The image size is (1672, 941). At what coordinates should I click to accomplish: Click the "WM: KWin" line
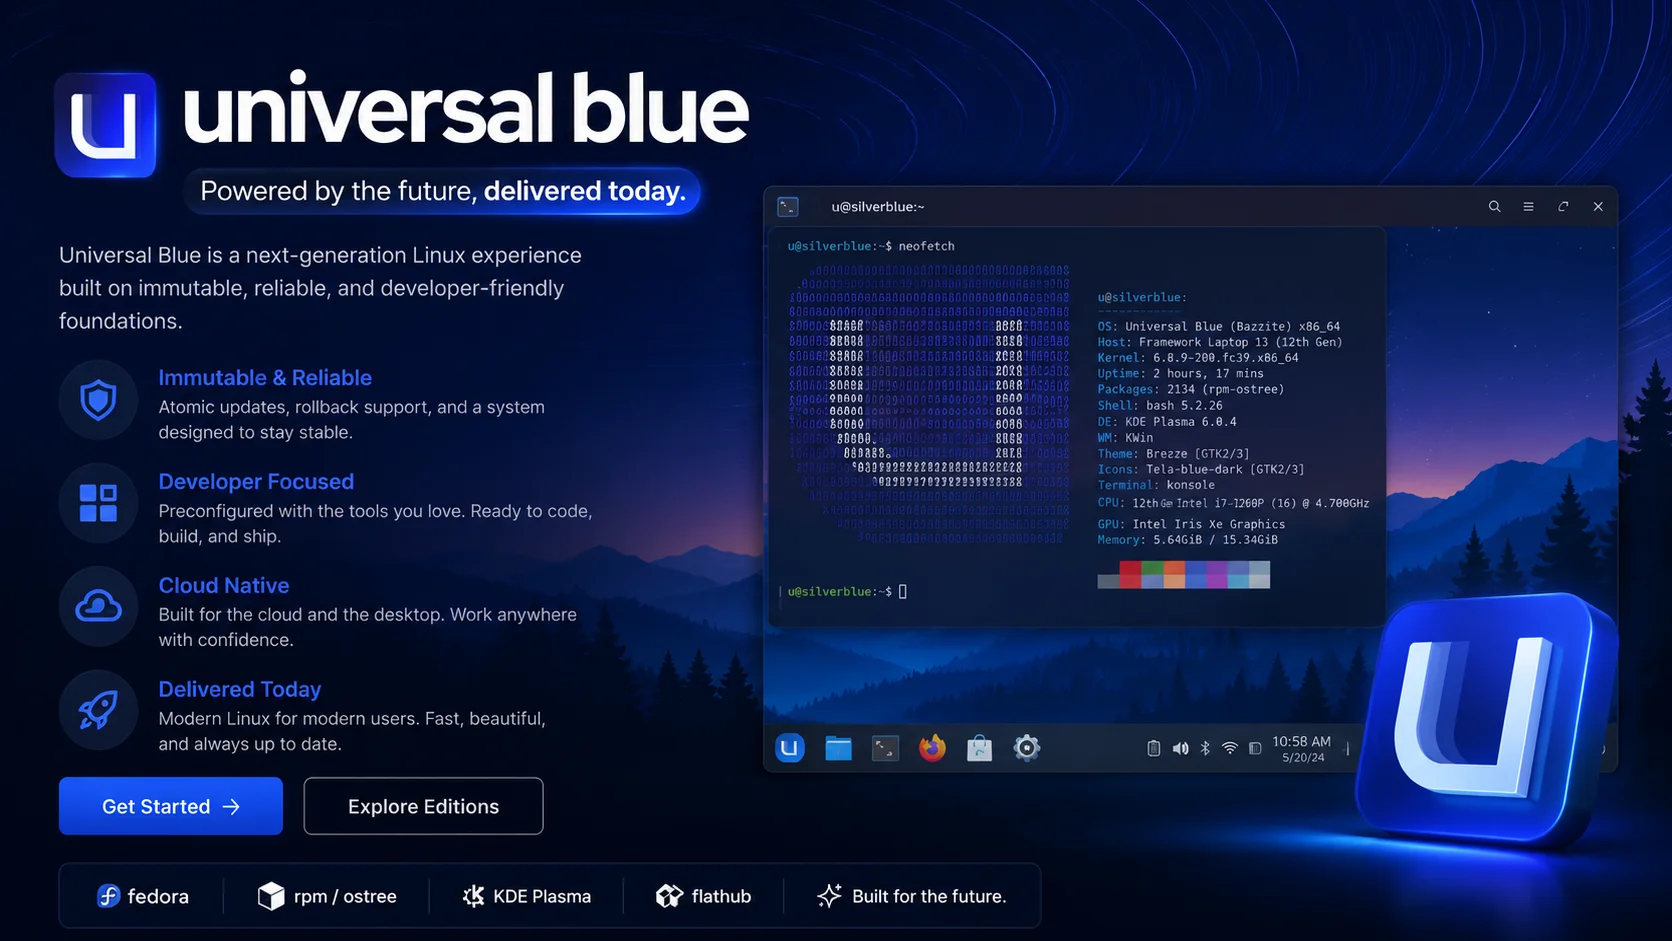pyautogui.click(x=1124, y=438)
